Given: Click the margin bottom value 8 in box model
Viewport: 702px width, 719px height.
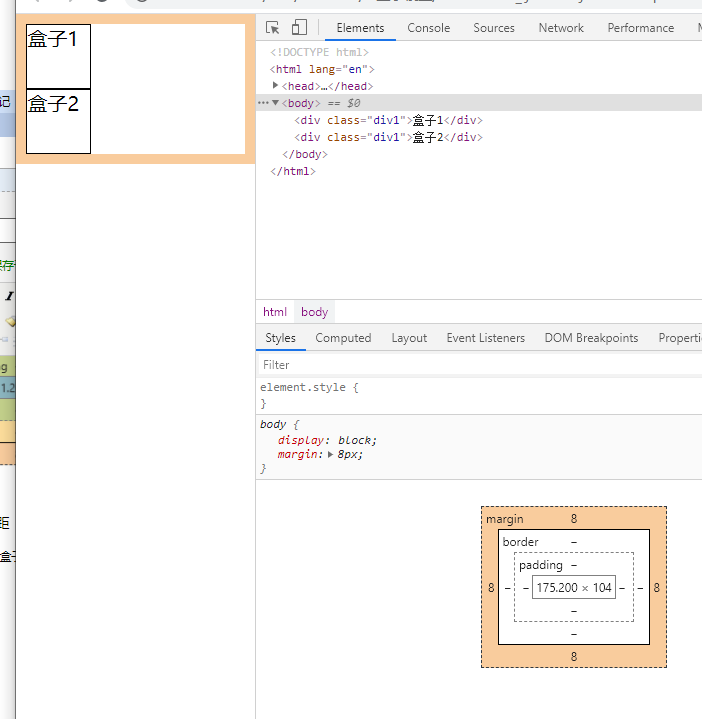Looking at the screenshot, I should tap(574, 656).
